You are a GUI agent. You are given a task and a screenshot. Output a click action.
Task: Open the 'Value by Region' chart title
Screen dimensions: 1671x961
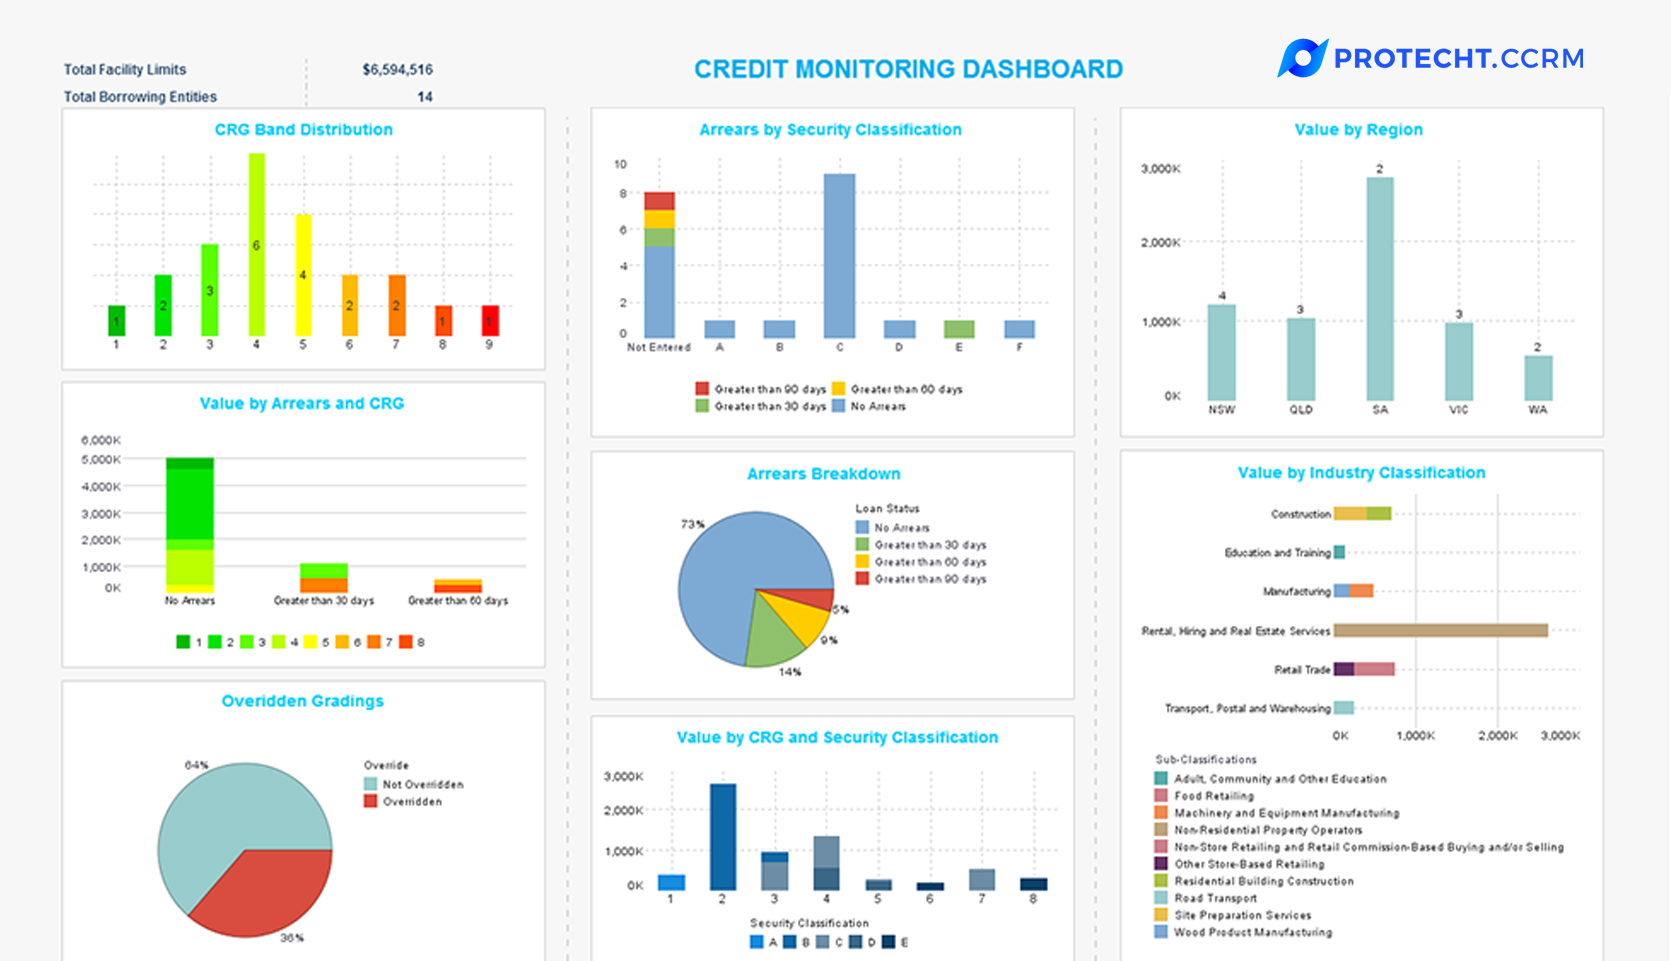click(1358, 129)
